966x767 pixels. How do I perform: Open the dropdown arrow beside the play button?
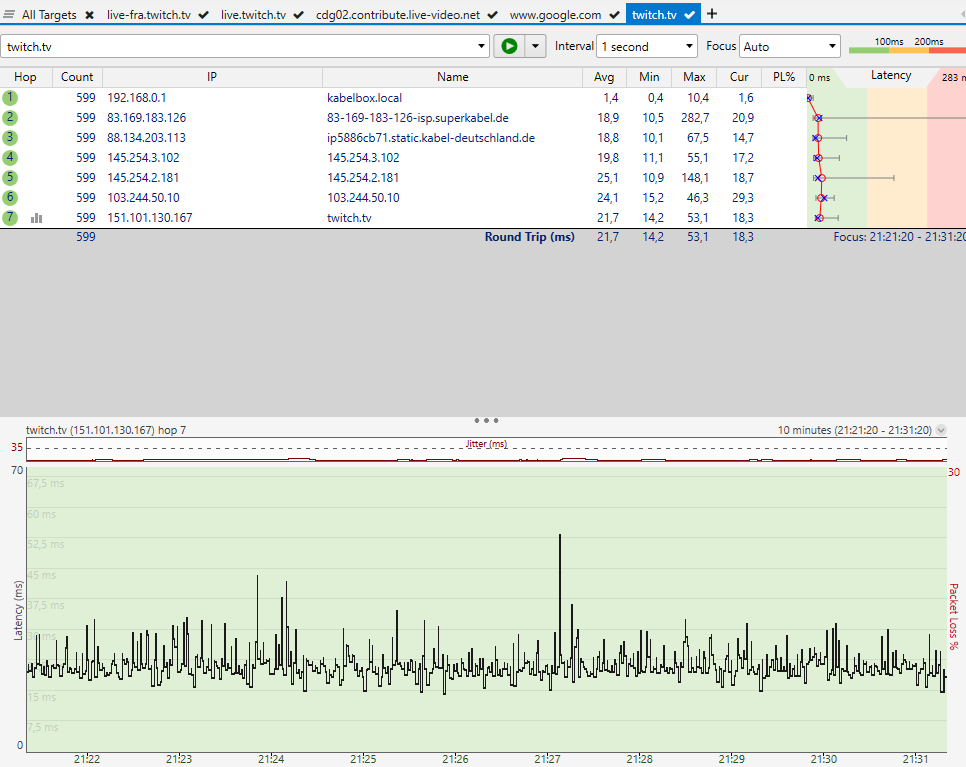pos(535,46)
